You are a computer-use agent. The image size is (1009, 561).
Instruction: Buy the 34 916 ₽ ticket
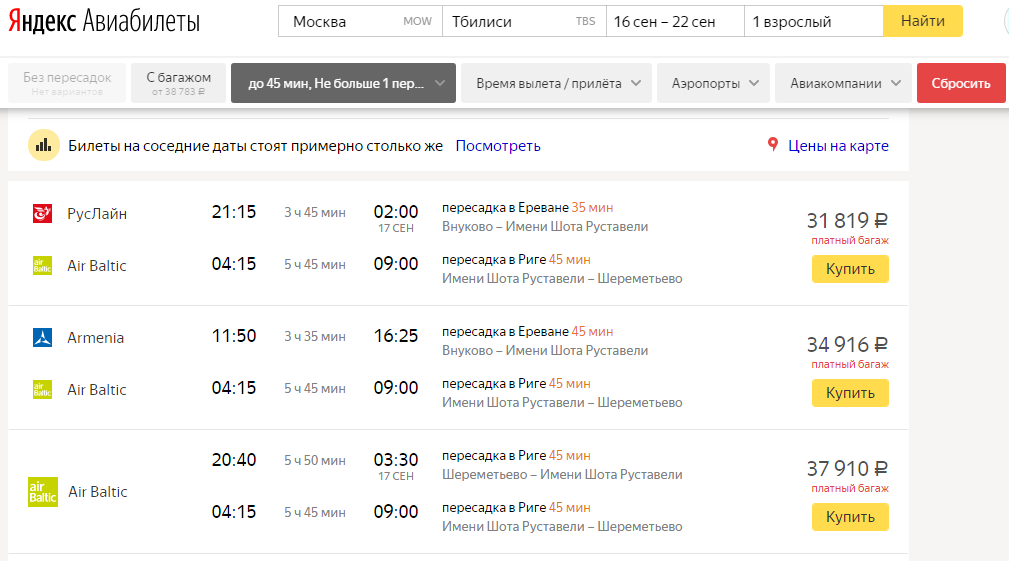850,393
